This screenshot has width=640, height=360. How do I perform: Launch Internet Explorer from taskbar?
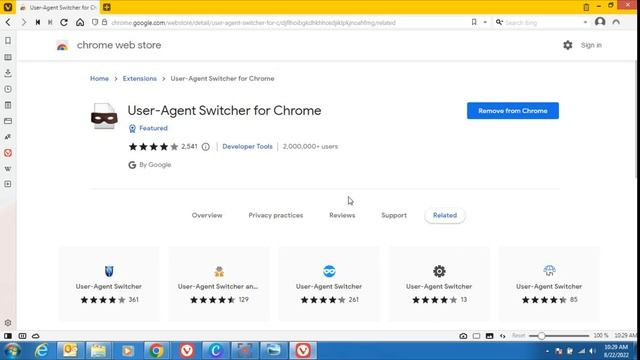click(x=41, y=351)
